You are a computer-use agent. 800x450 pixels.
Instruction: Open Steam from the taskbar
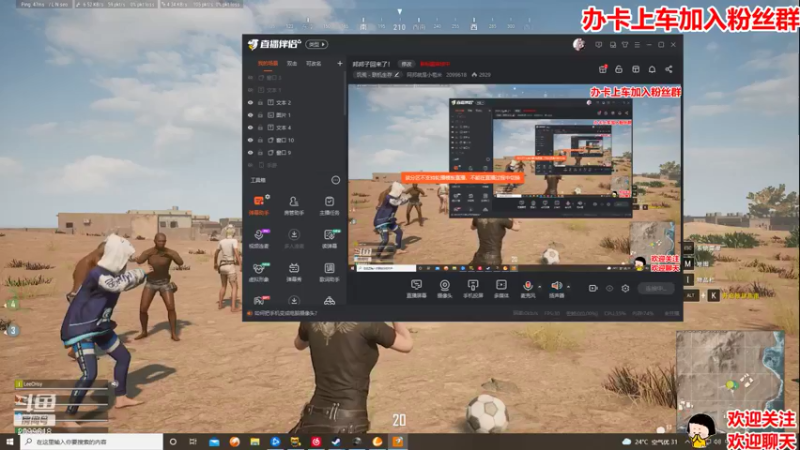click(336, 442)
